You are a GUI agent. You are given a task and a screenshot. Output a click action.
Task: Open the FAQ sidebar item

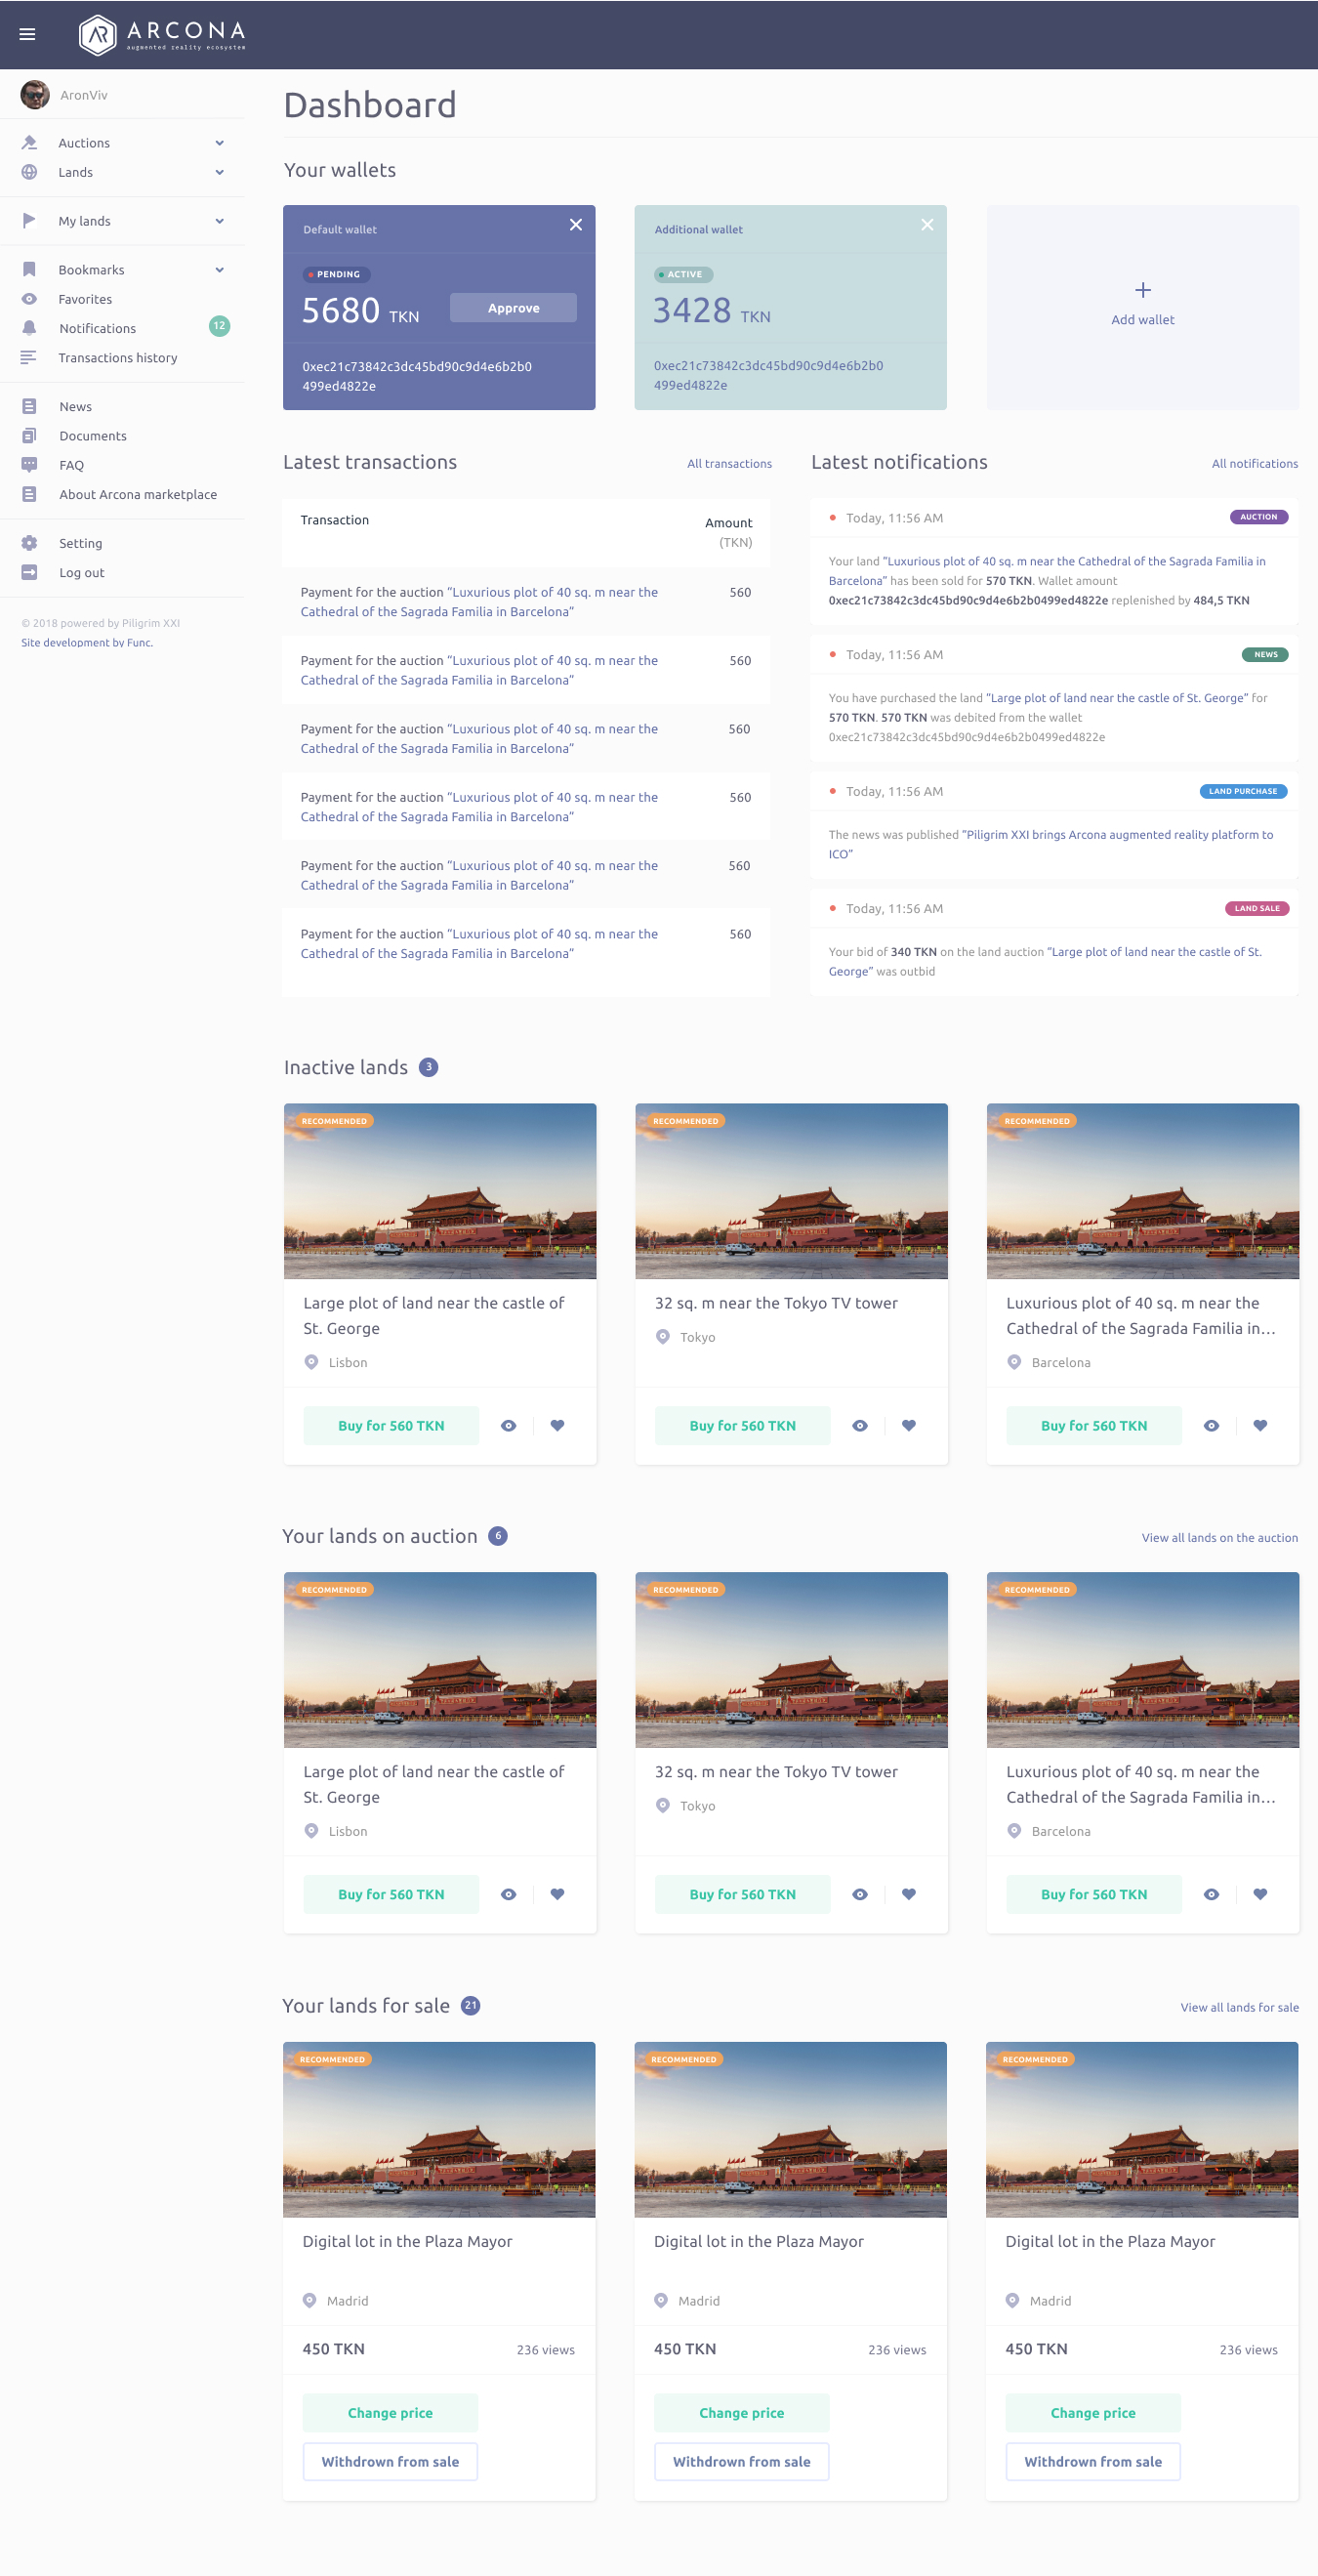71,465
